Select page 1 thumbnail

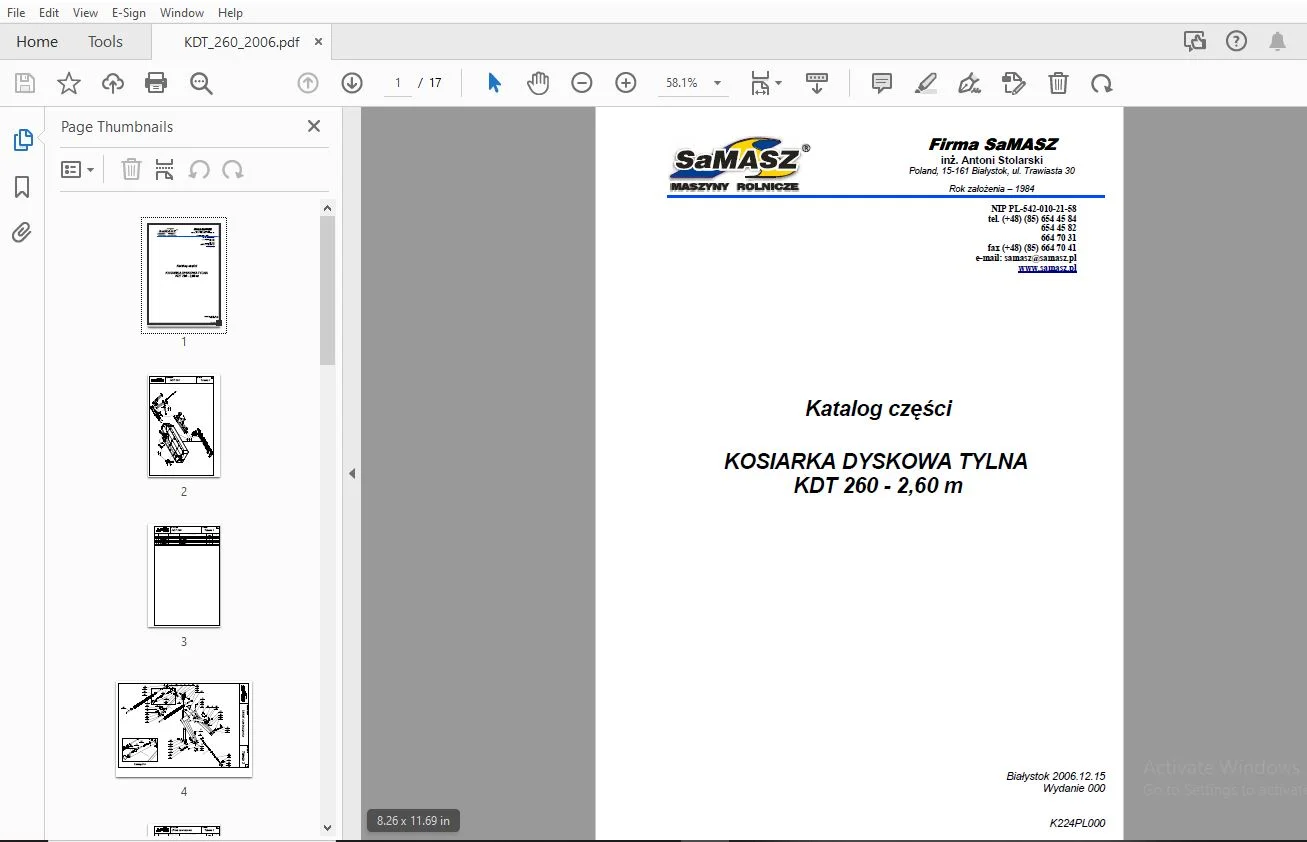click(x=184, y=275)
